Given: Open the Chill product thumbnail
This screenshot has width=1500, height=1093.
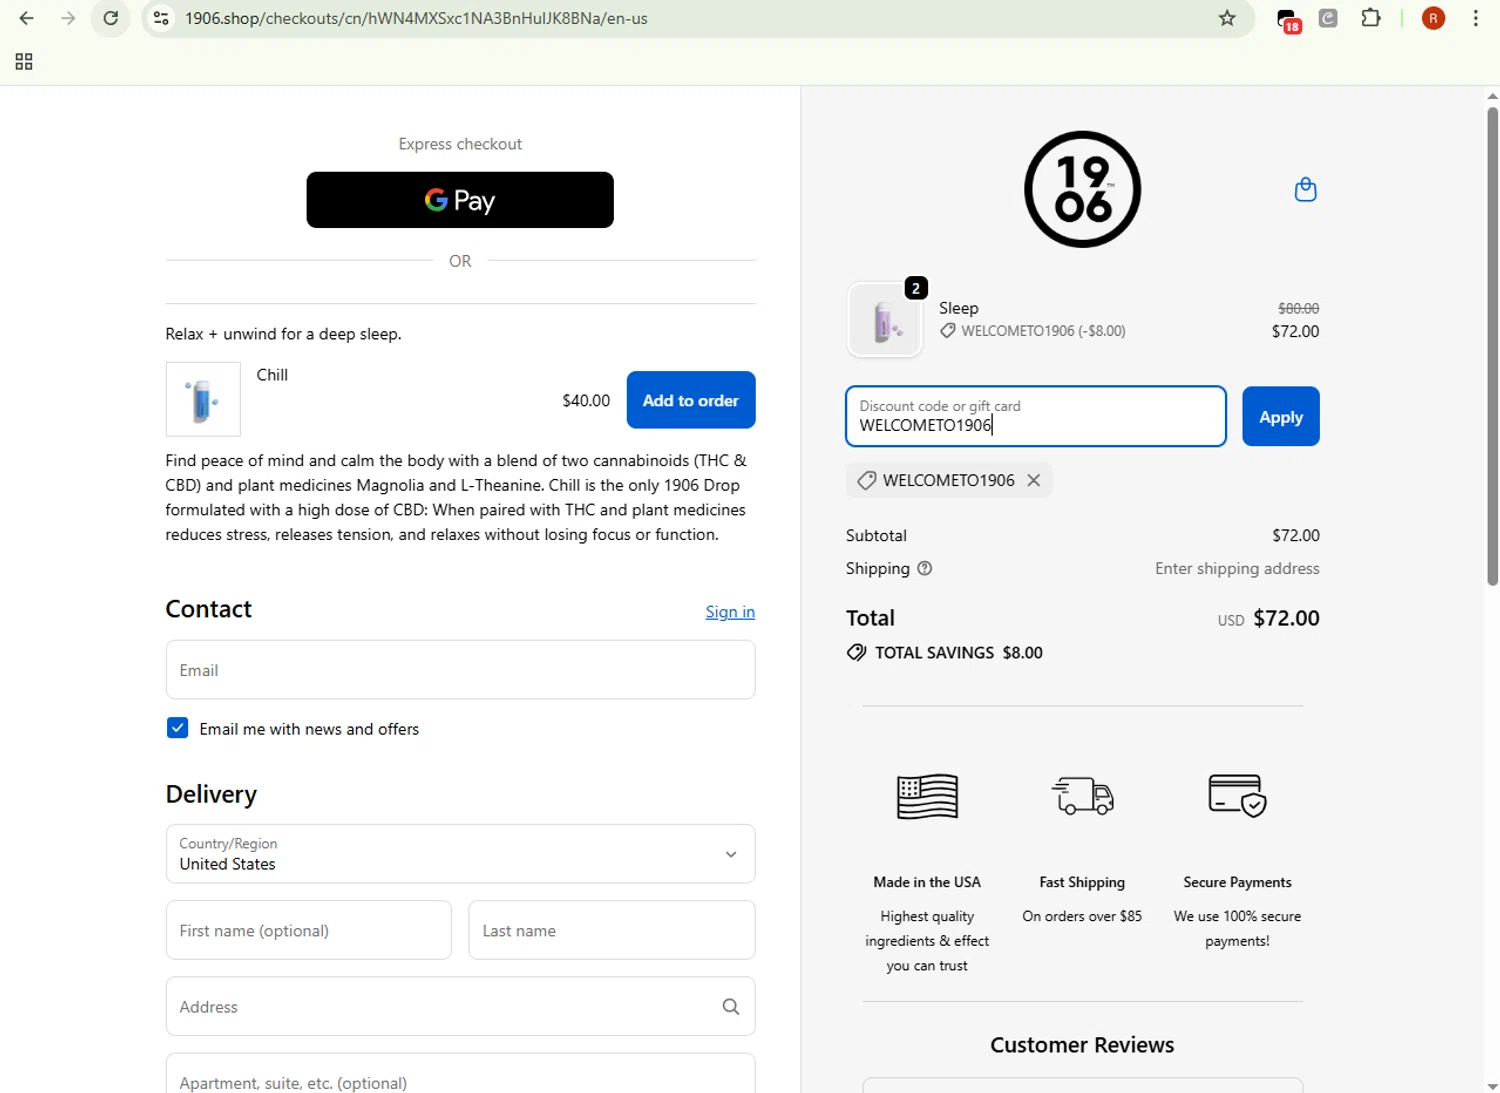Looking at the screenshot, I should point(203,399).
